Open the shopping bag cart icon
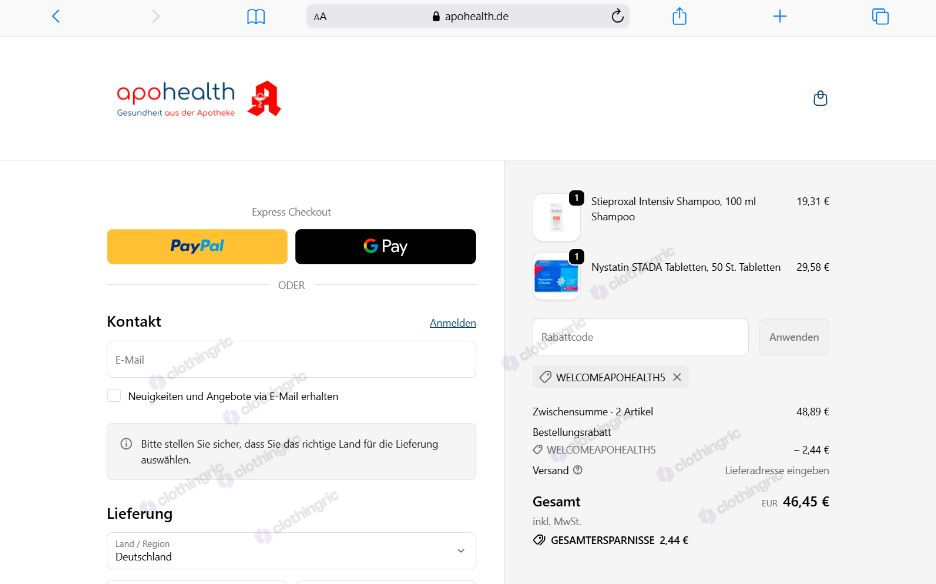This screenshot has height=584, width=936. click(x=820, y=98)
